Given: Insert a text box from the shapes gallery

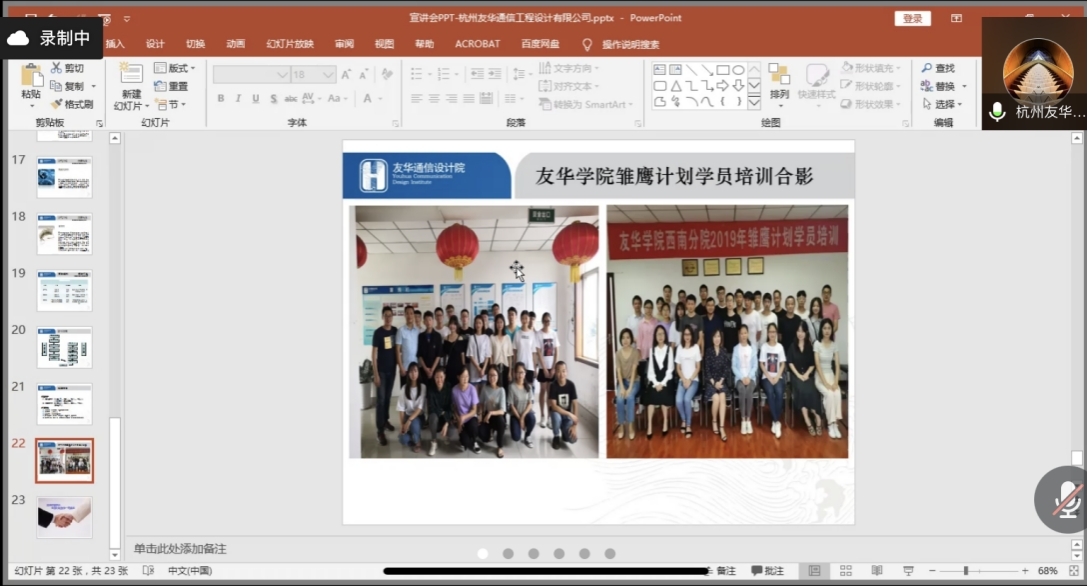Looking at the screenshot, I should pyautogui.click(x=659, y=70).
